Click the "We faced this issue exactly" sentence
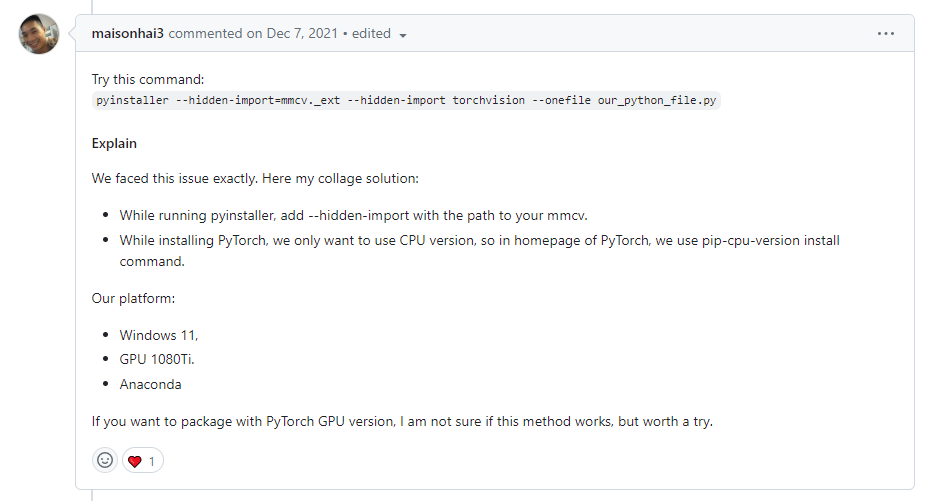This screenshot has width=932, height=501. pos(255,178)
